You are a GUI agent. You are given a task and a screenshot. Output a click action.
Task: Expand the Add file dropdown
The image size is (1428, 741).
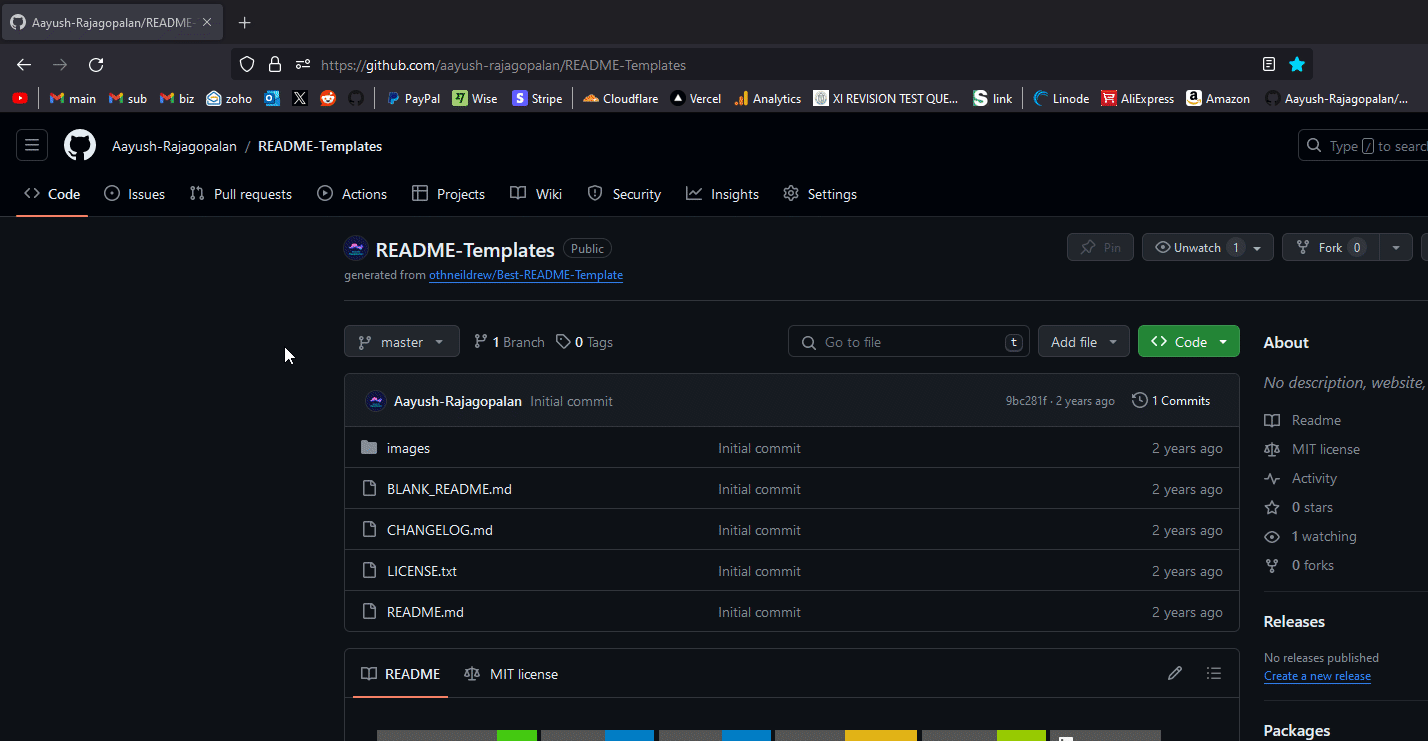[x=1084, y=342]
